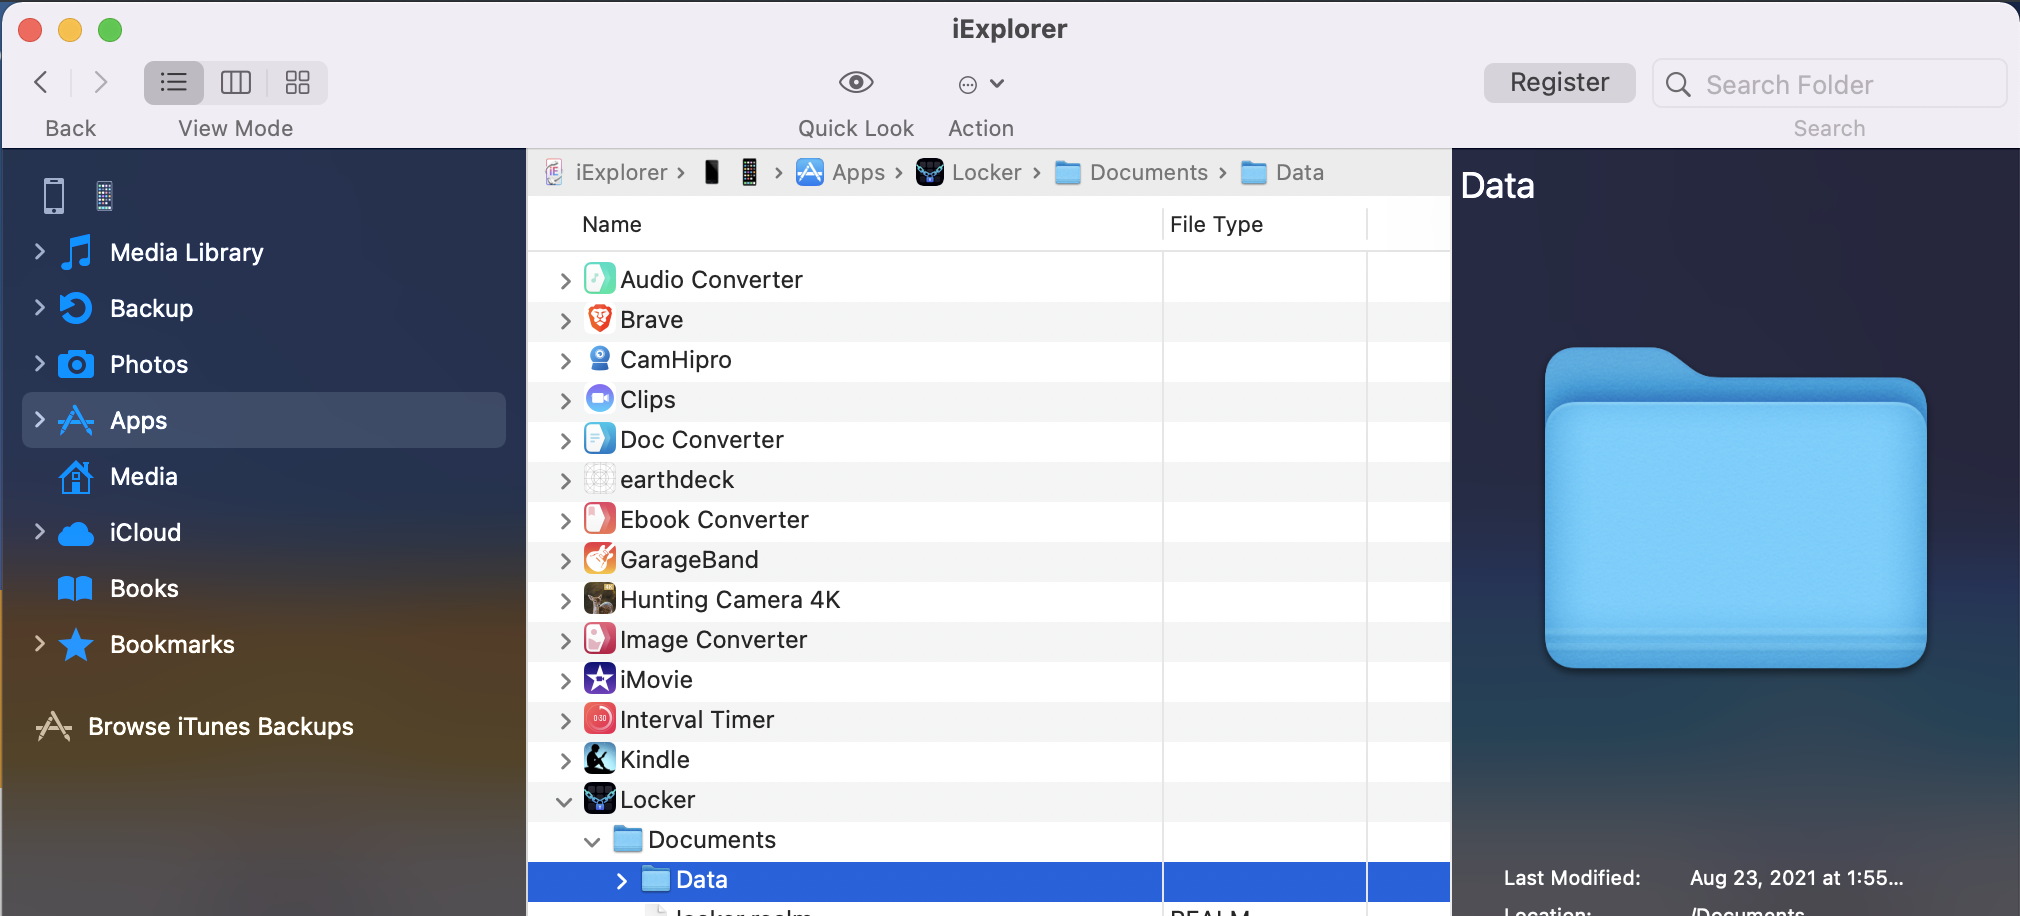Select Image Converter app icon
Image resolution: width=2020 pixels, height=916 pixels.
pos(600,639)
